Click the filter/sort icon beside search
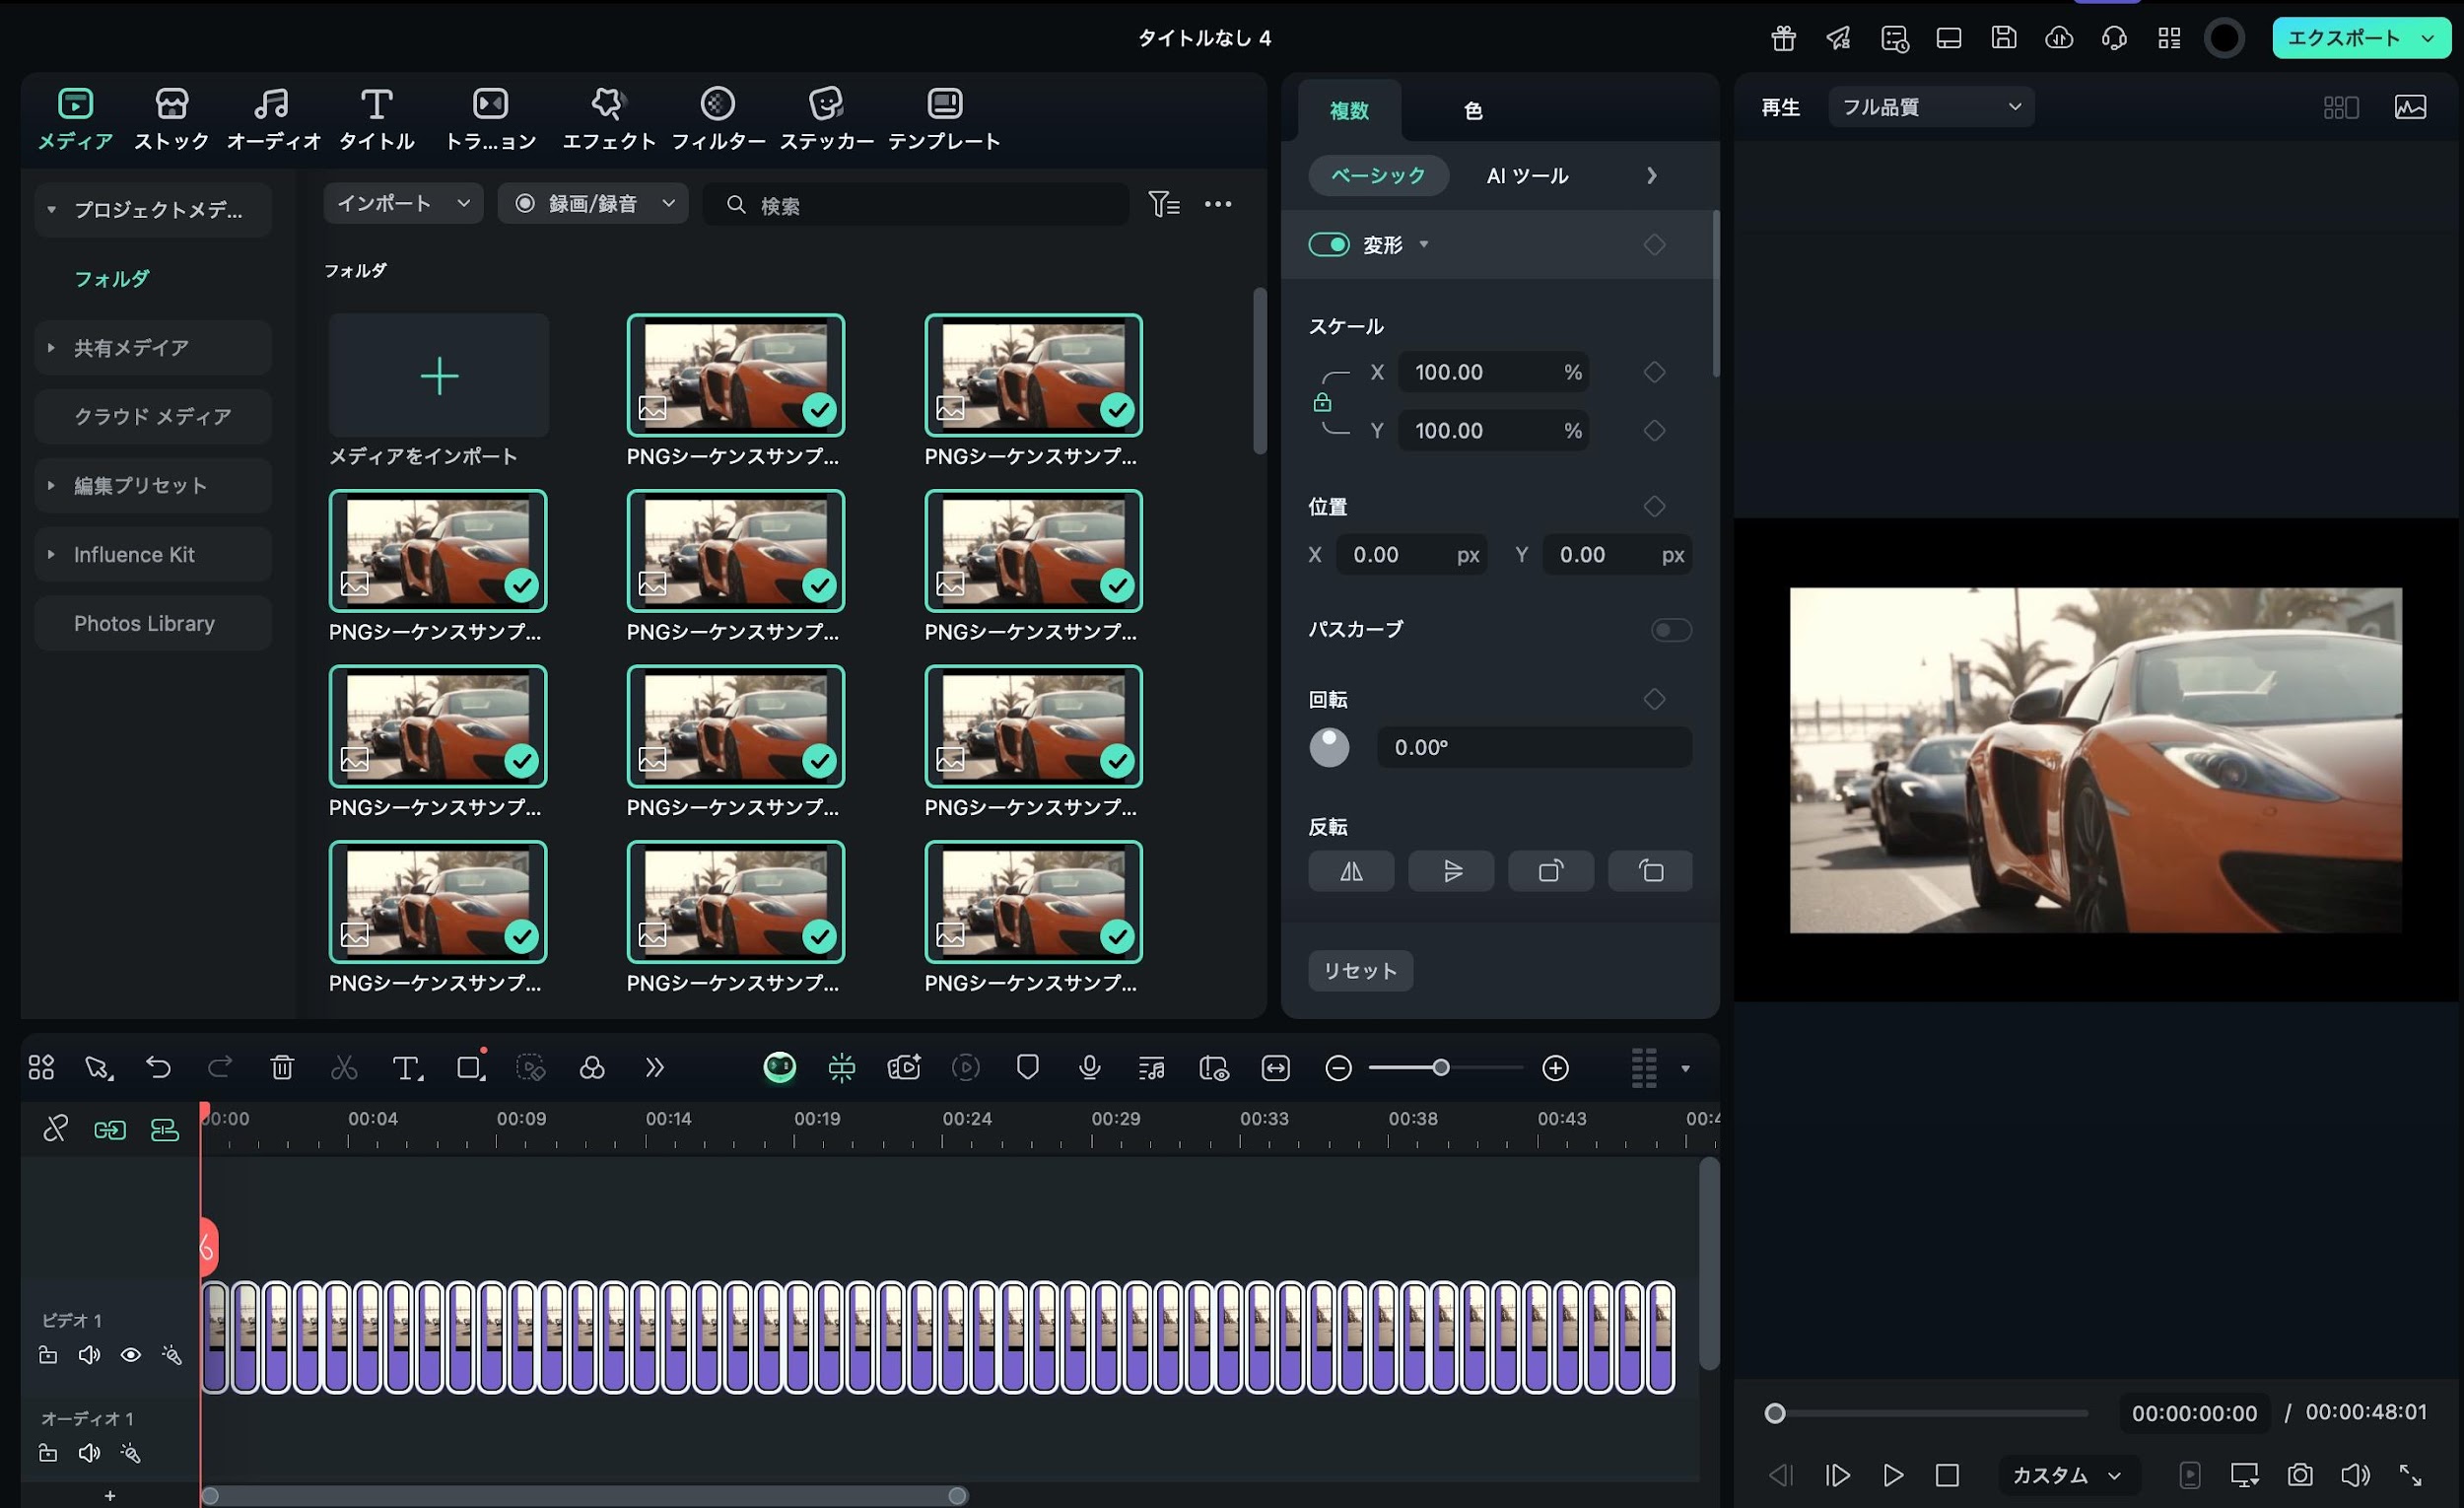Image resolution: width=2464 pixels, height=1508 pixels. [x=1163, y=204]
